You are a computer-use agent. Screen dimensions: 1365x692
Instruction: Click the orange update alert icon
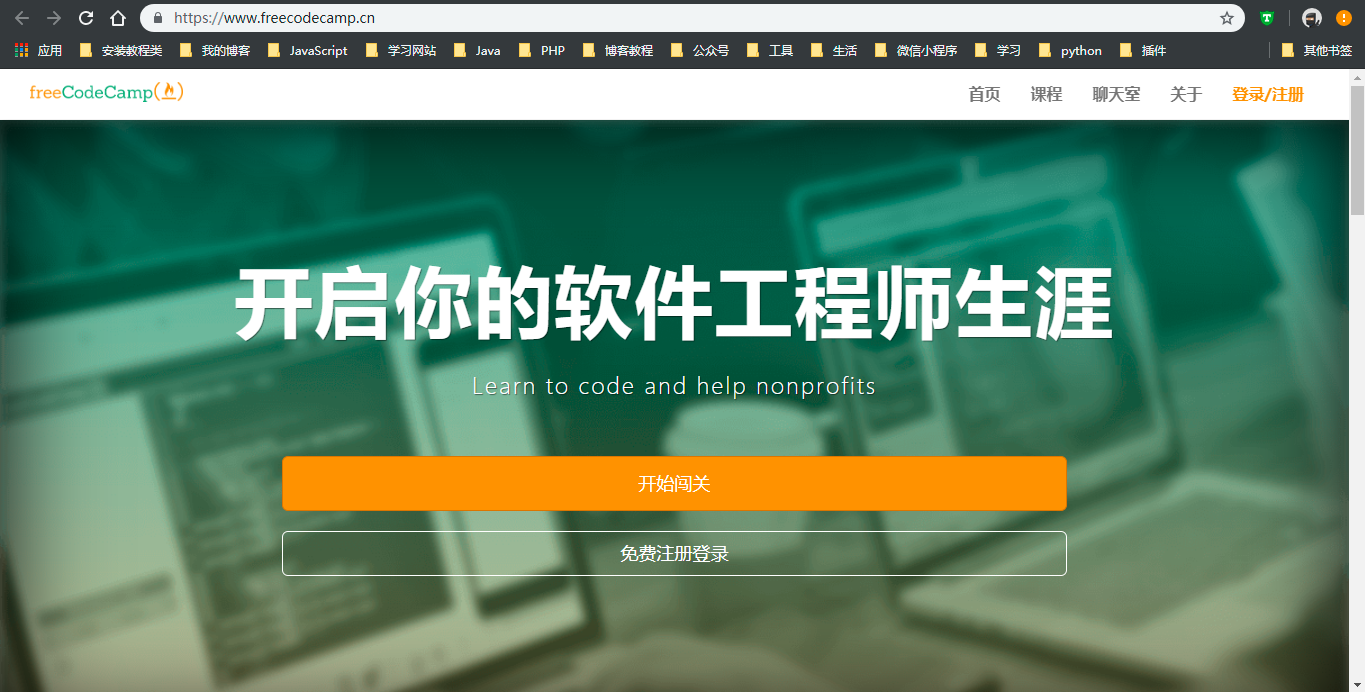[x=1344, y=18]
